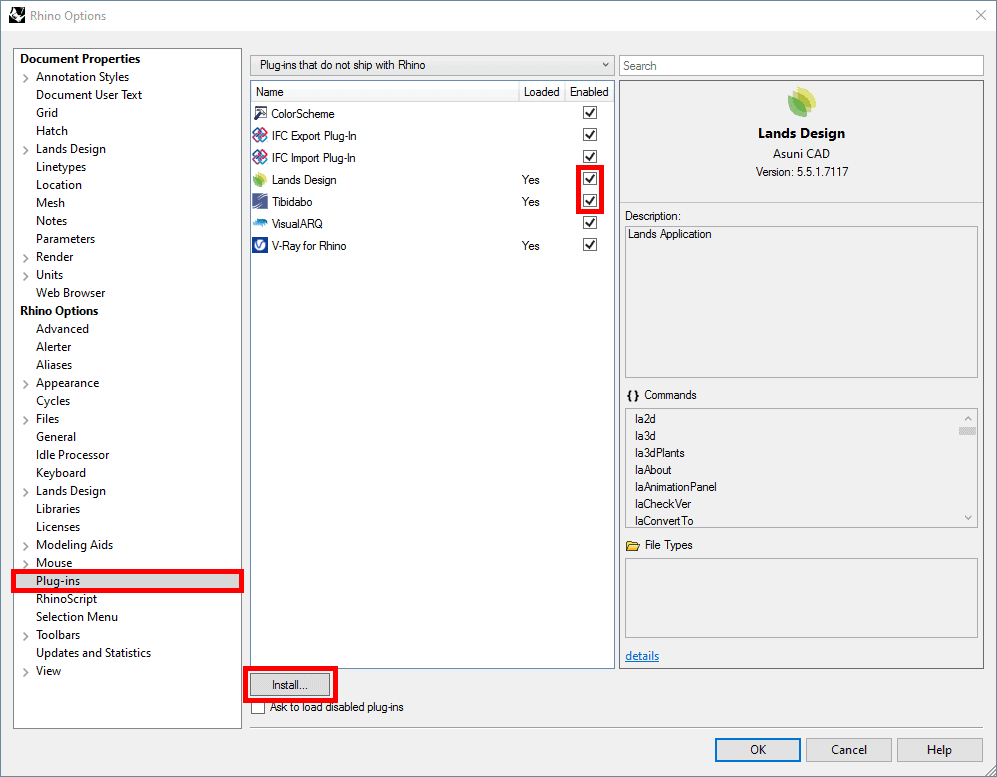The image size is (997, 777).
Task: Toggle IFC Import Plug-In enabled checkbox
Action: pyautogui.click(x=589, y=156)
